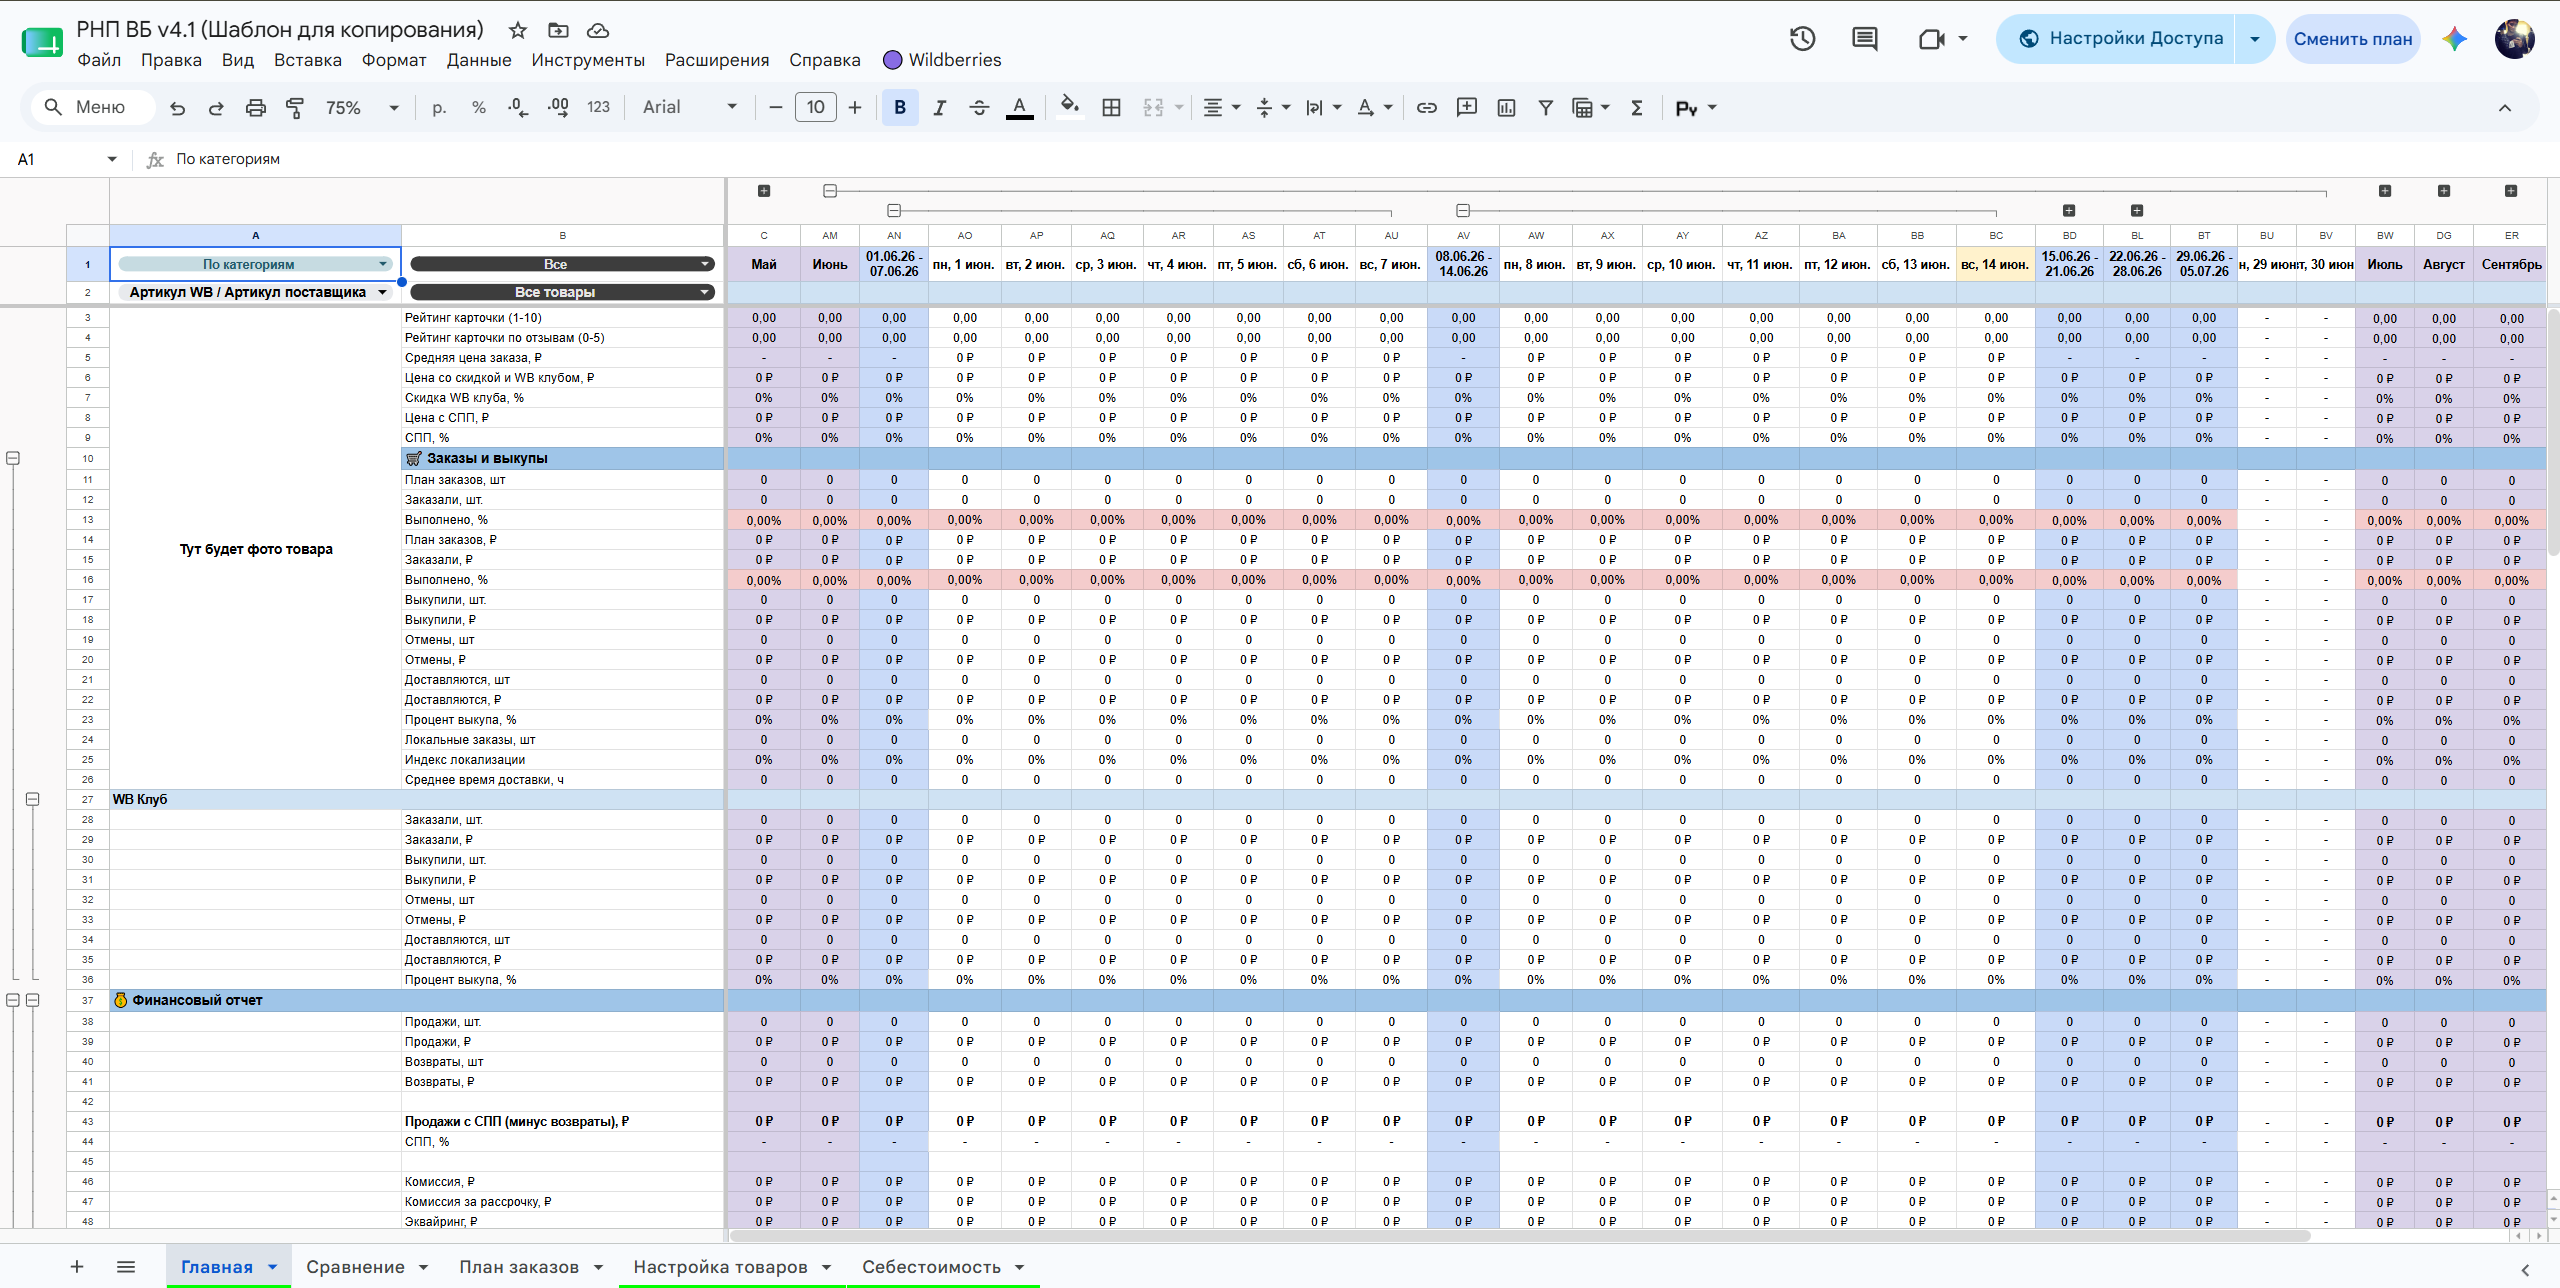Undo the last action
Image resolution: width=2560 pixels, height=1288 pixels.
click(177, 108)
